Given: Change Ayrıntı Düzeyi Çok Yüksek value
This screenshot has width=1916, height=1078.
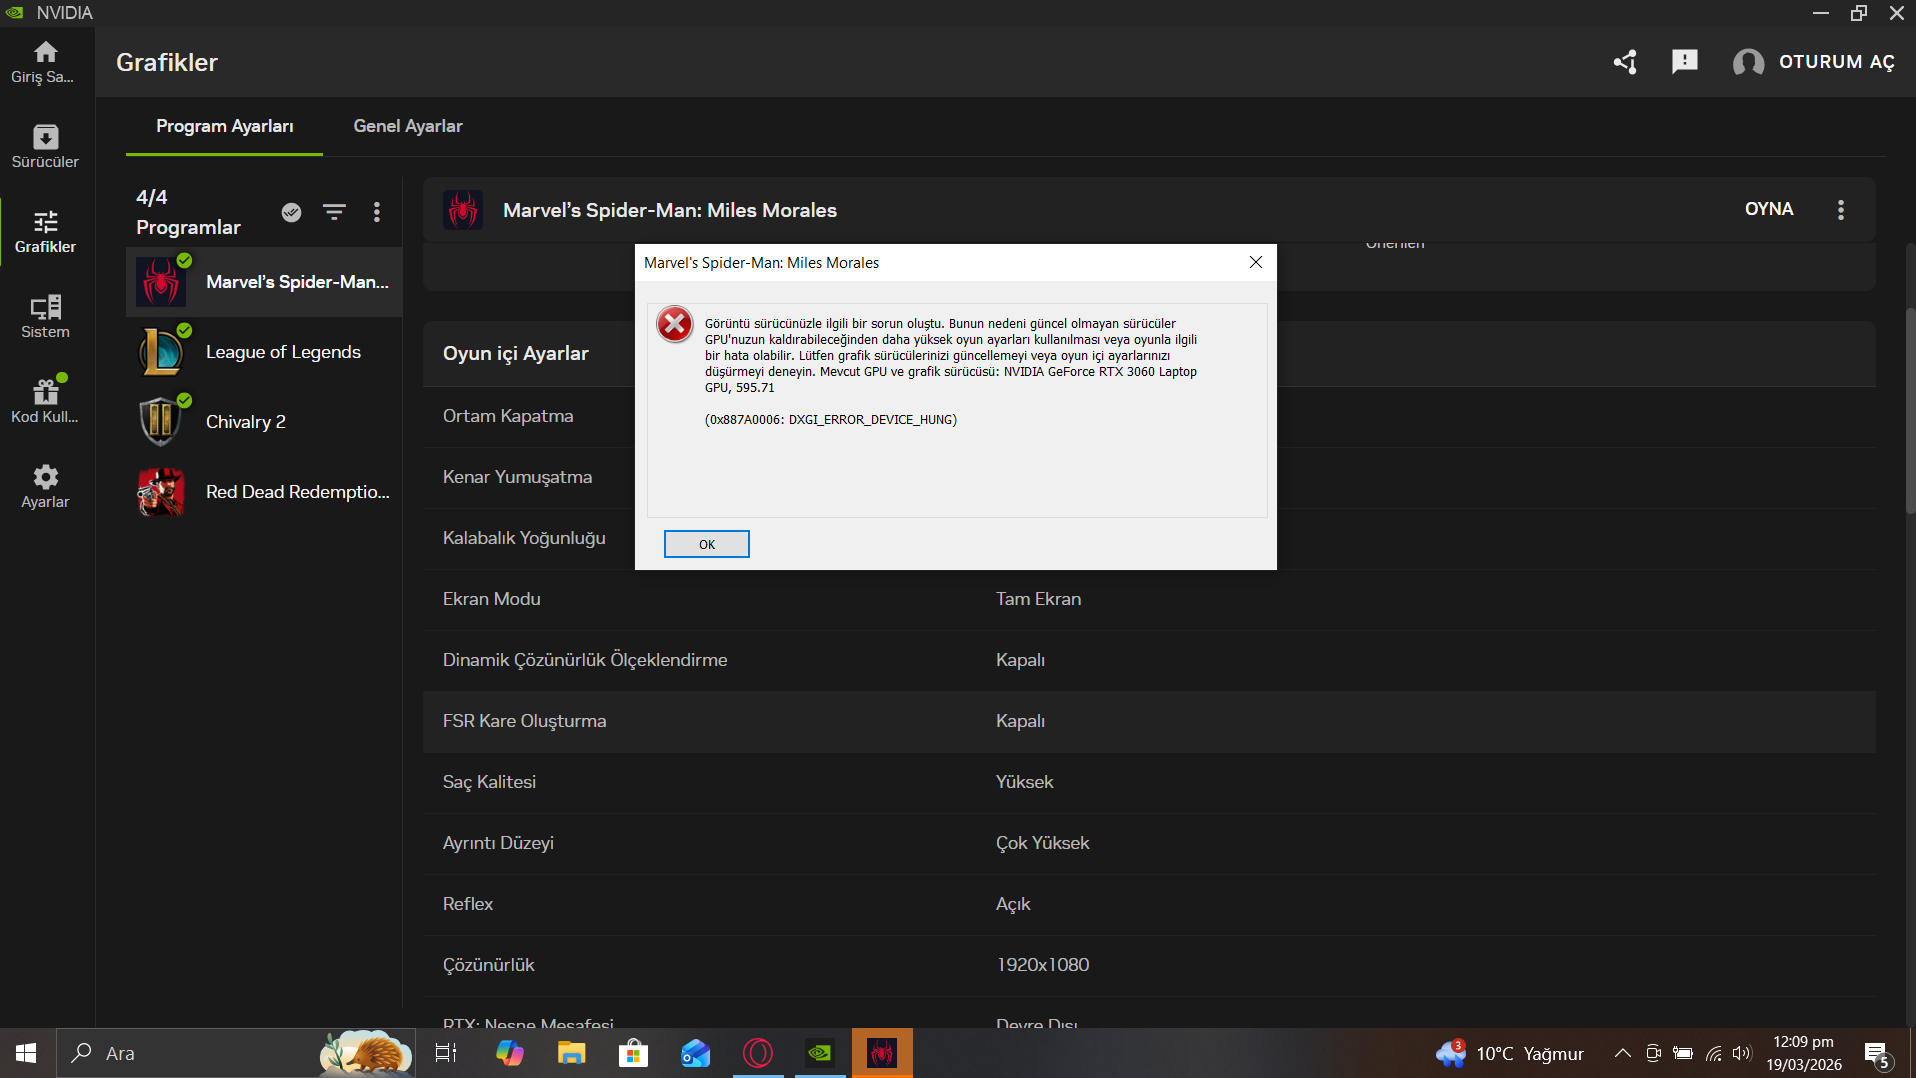Looking at the screenshot, I should coord(1042,843).
